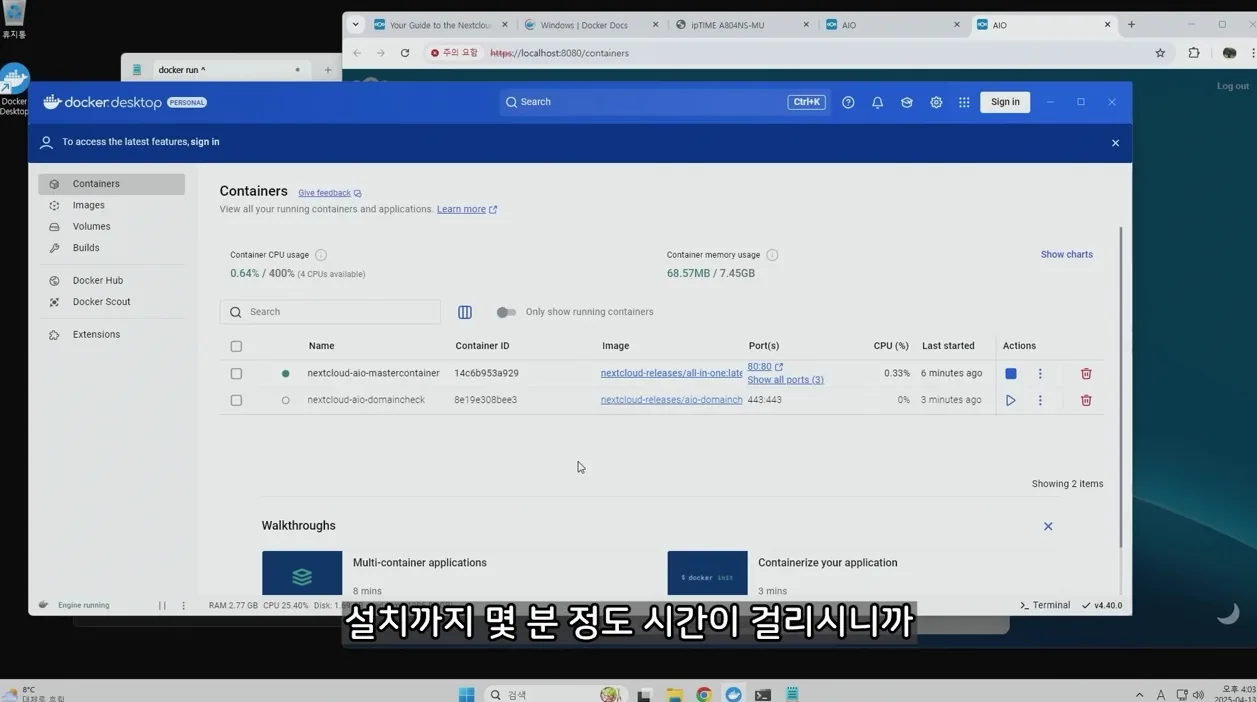Pause the Docker engine from status bar
Viewport: 1257px width, 702px height.
pyautogui.click(x=162, y=605)
